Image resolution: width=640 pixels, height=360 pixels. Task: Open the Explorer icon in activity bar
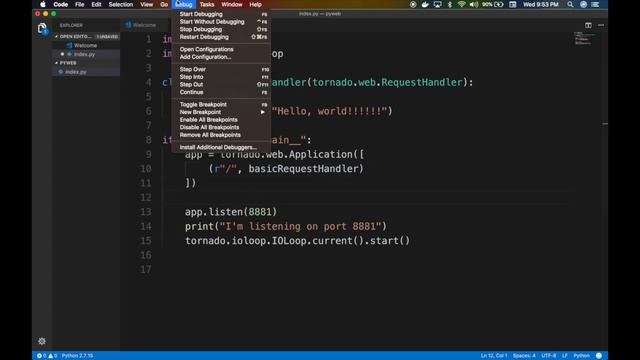[x=42, y=28]
